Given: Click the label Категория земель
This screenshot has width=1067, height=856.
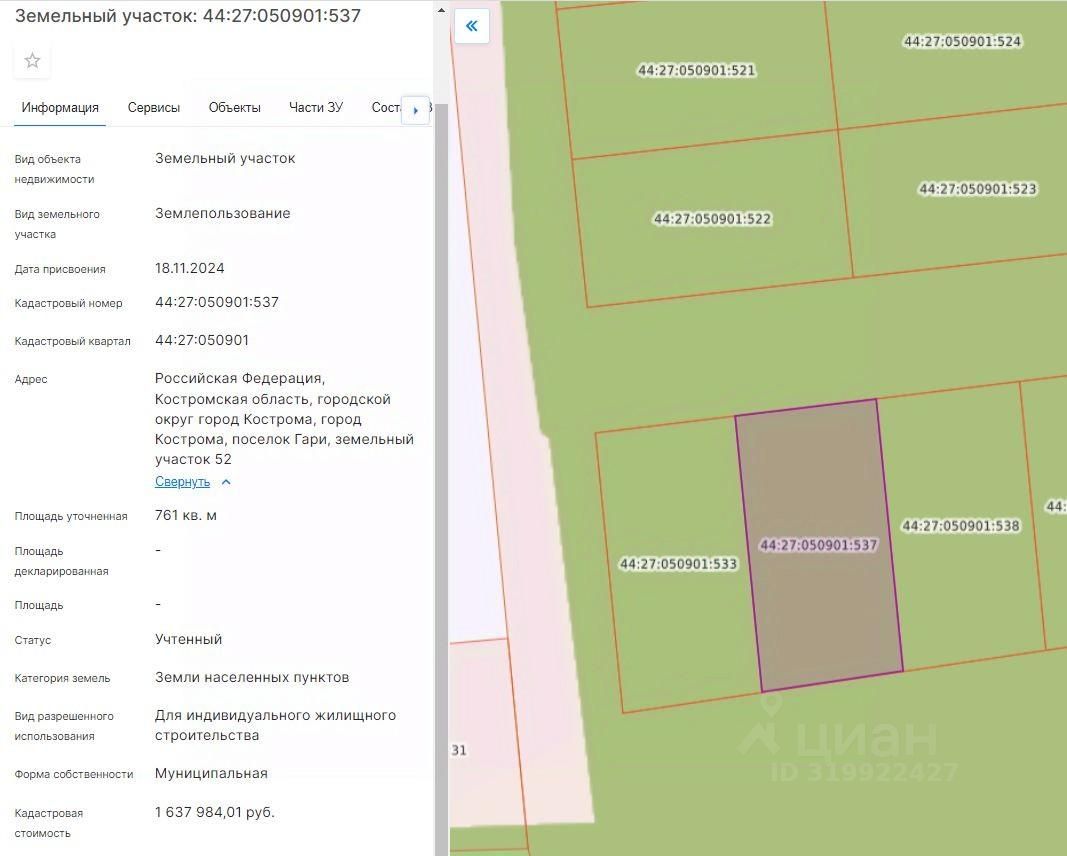Looking at the screenshot, I should click(62, 678).
